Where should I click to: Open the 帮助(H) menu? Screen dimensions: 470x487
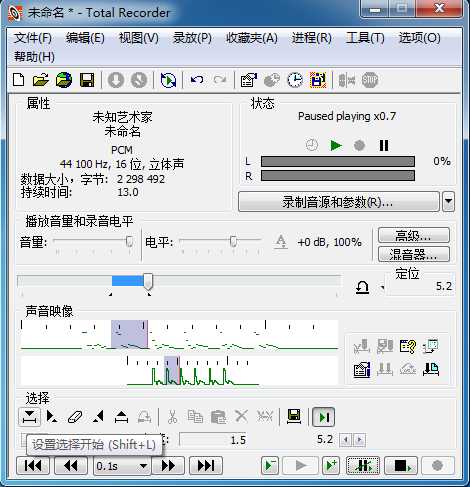pos(34,57)
